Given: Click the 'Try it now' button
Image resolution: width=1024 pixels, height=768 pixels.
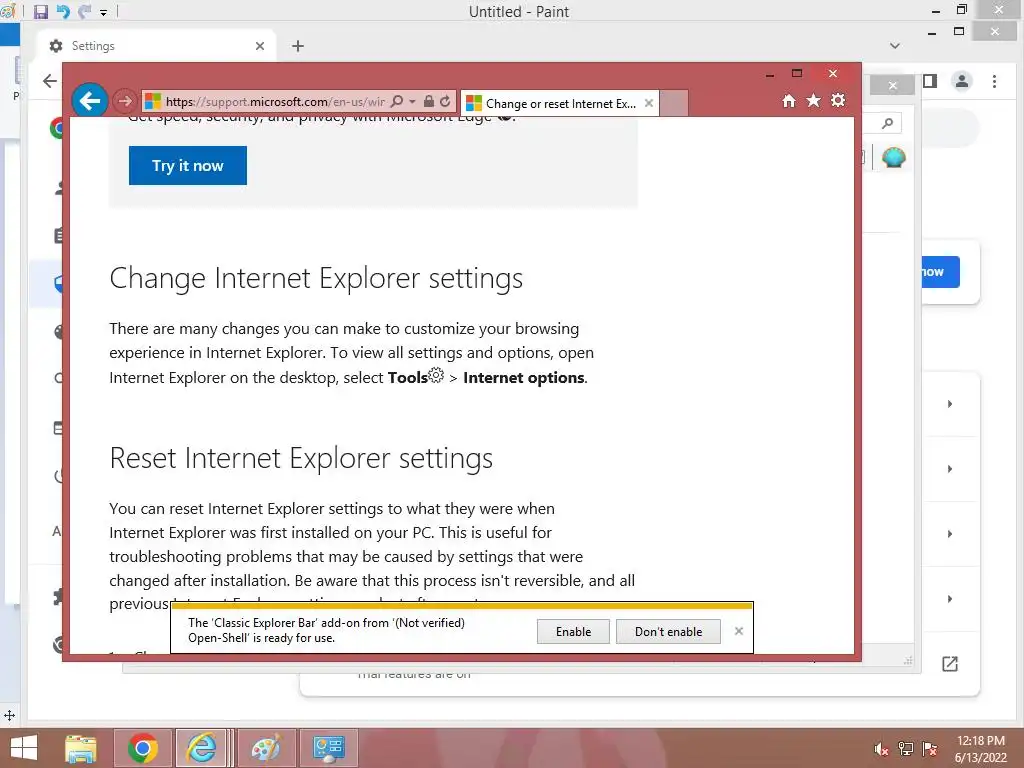Looking at the screenshot, I should 187,165.
